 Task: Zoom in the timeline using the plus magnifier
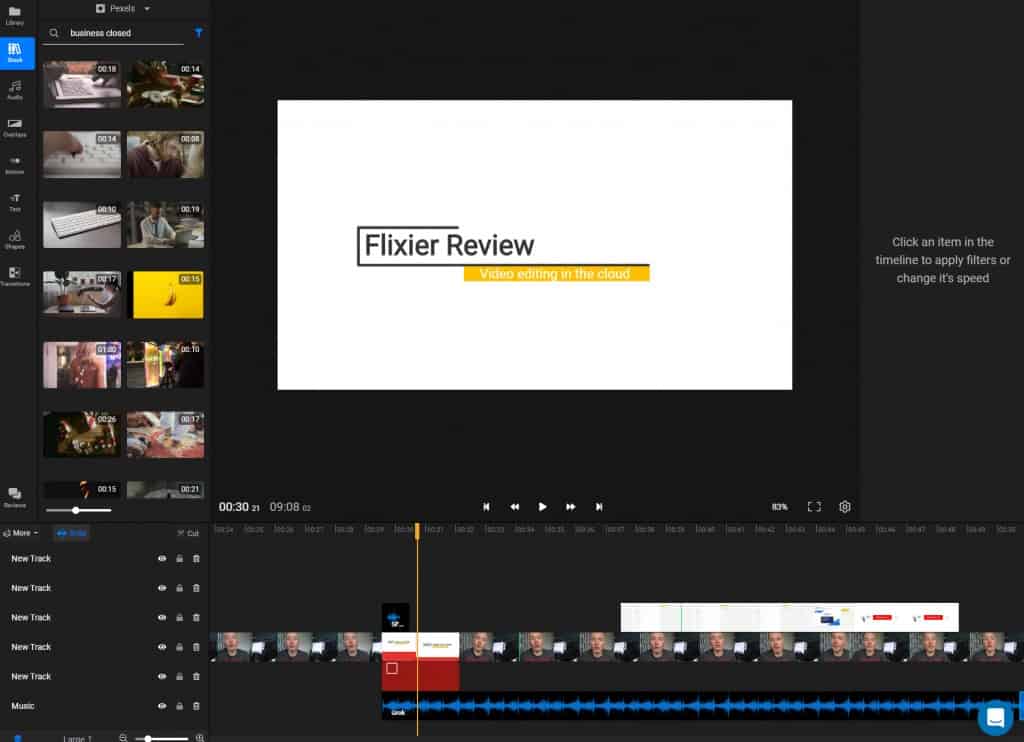(x=200, y=738)
